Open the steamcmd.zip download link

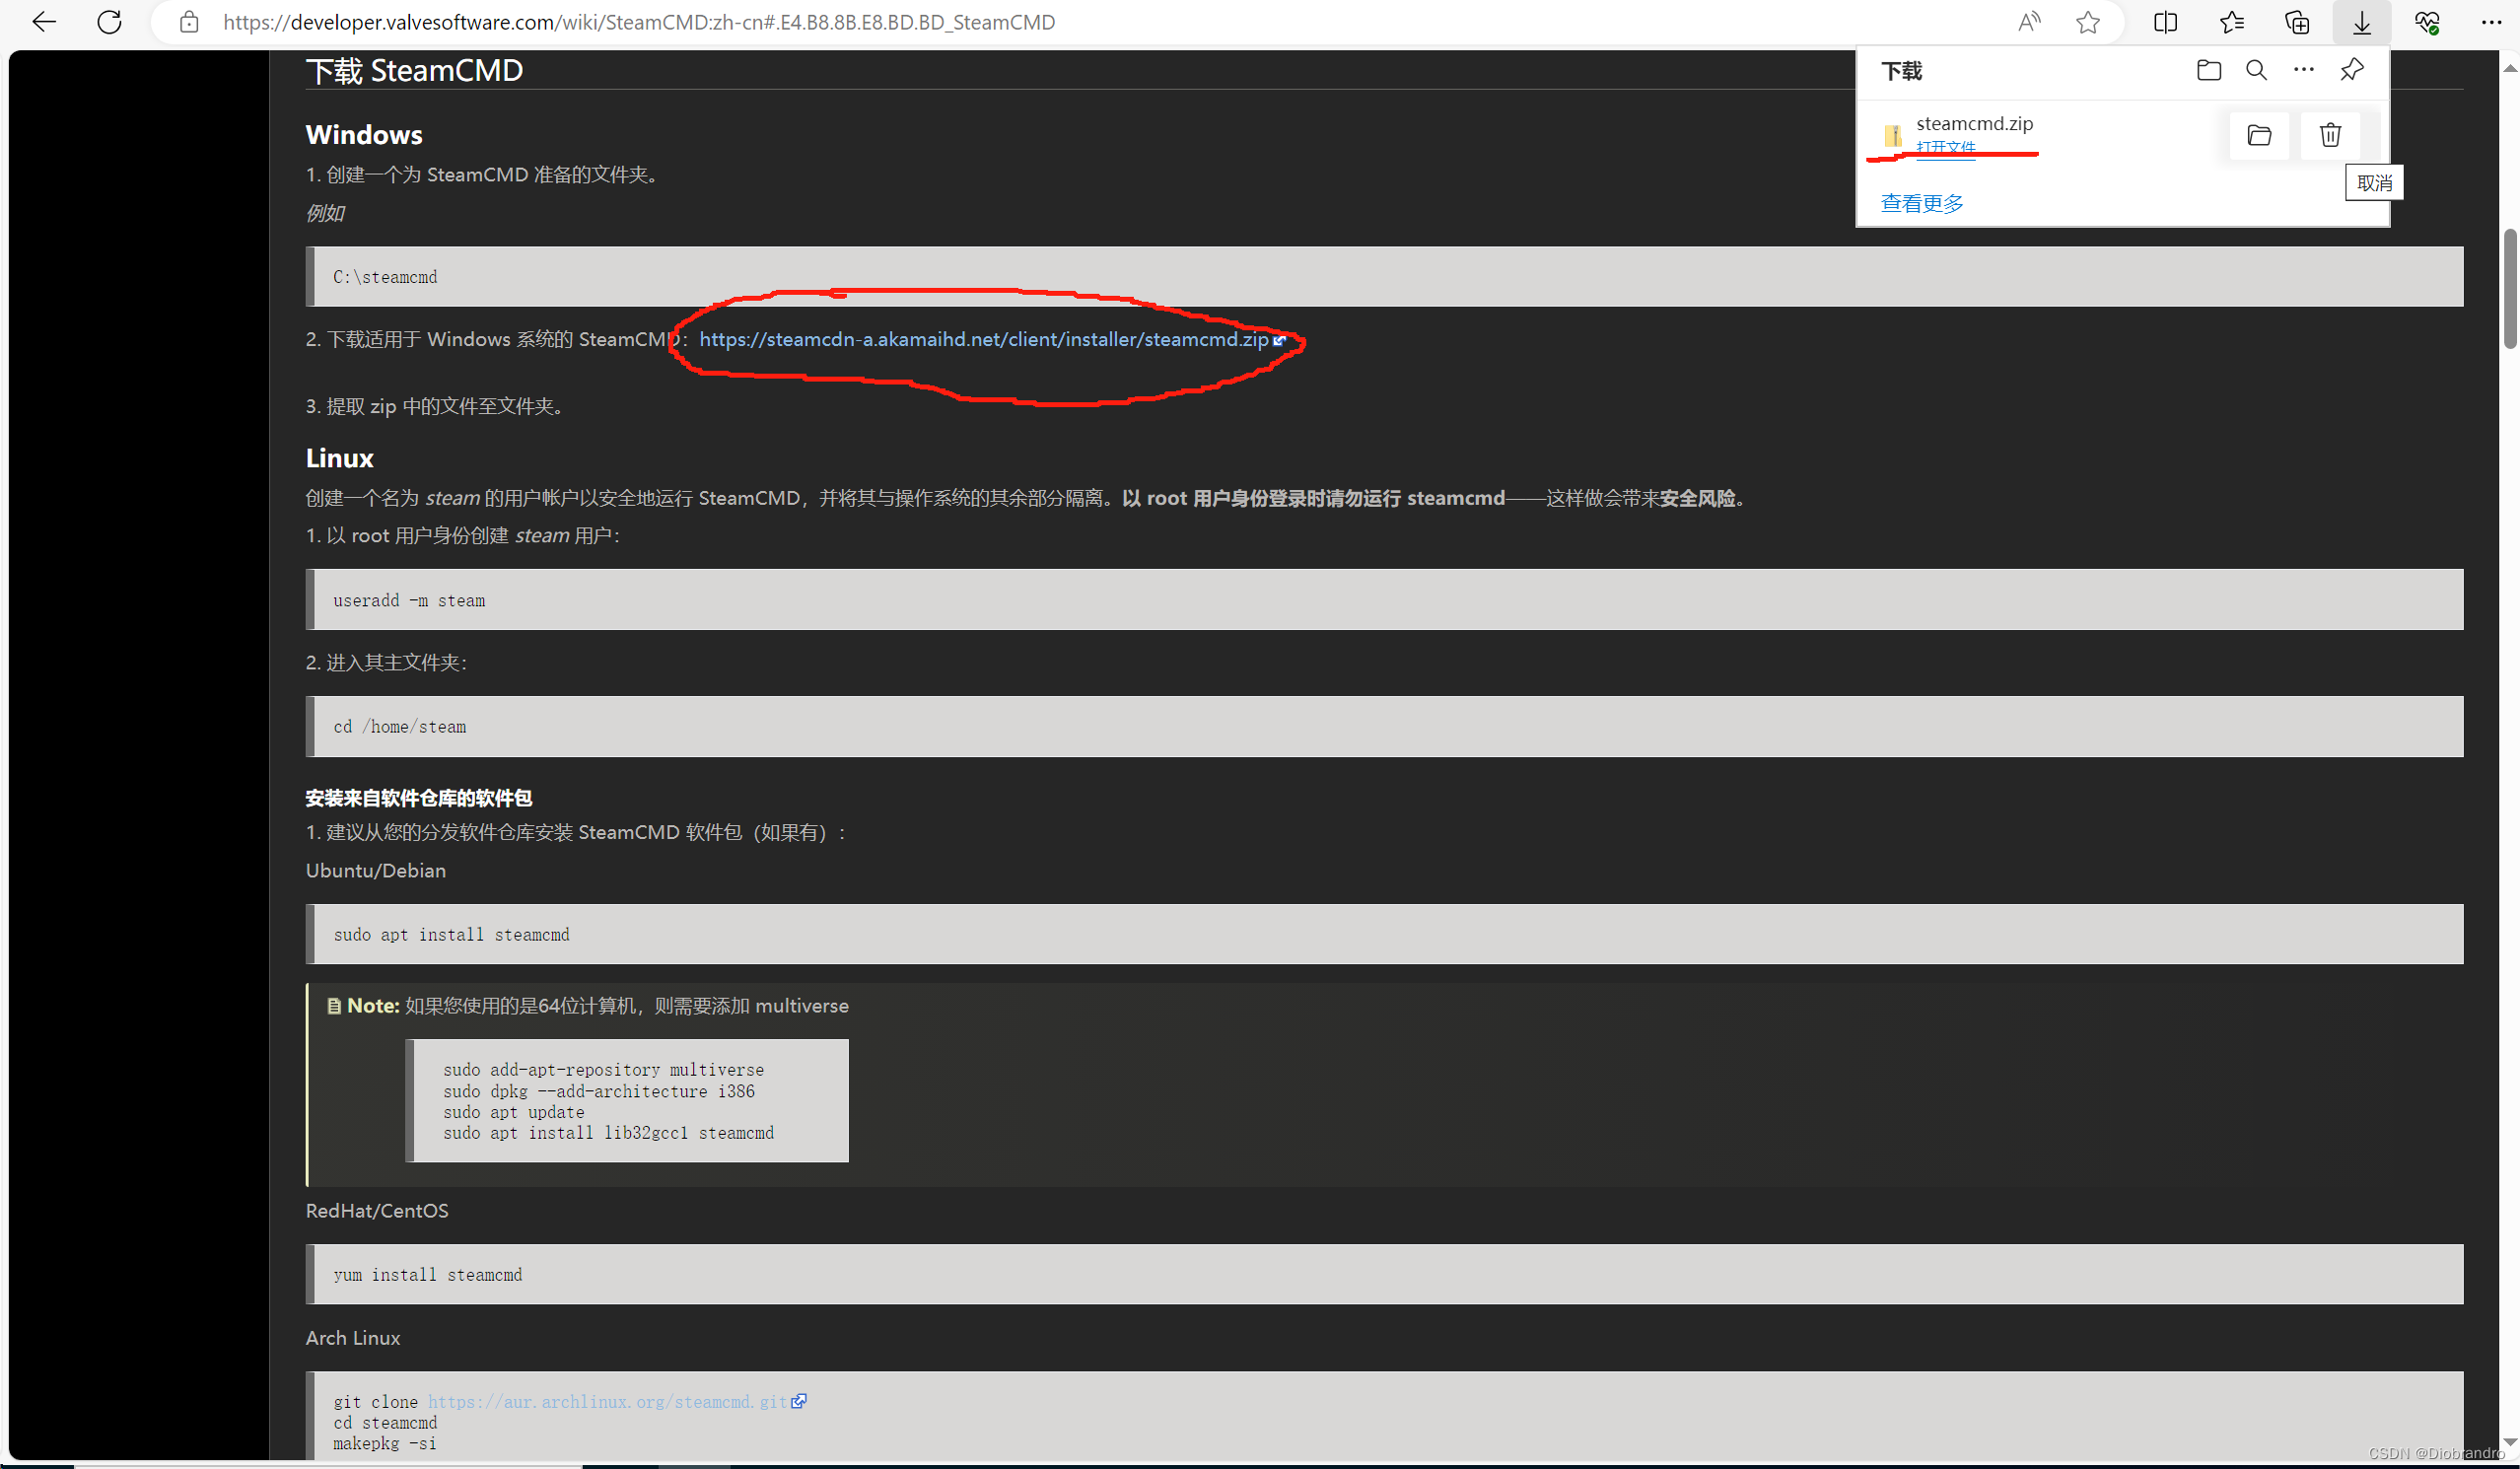pos(983,340)
